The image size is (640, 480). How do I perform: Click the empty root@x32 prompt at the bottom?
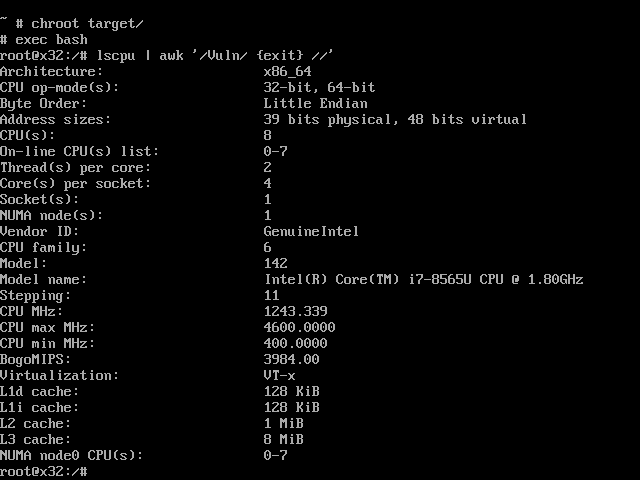click(44, 471)
